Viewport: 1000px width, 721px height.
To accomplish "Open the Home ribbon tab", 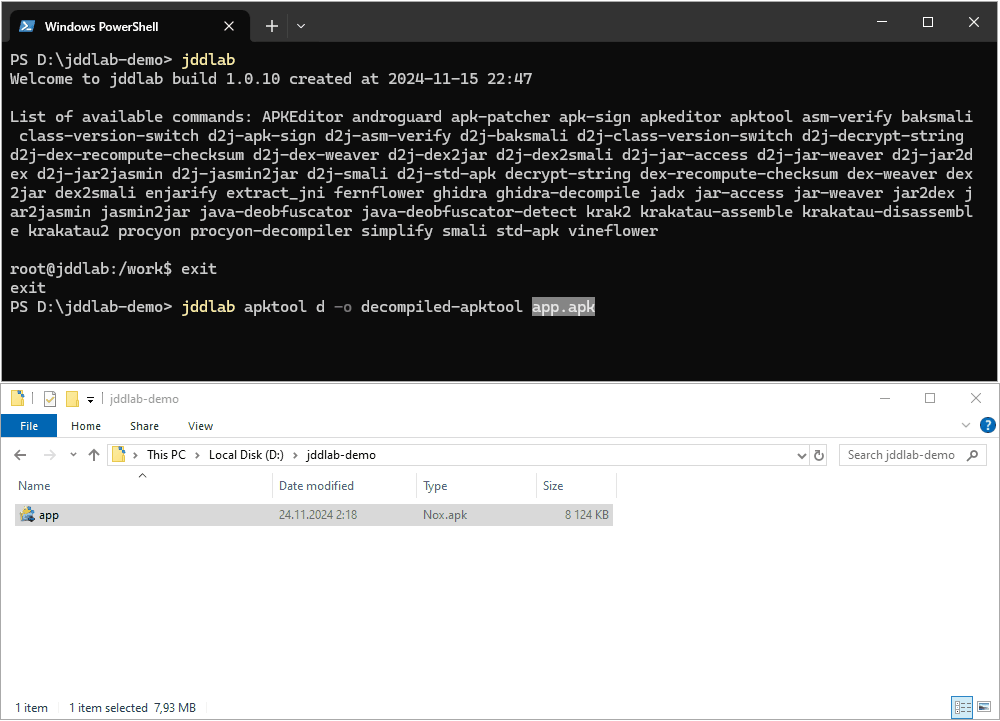I will [x=85, y=426].
